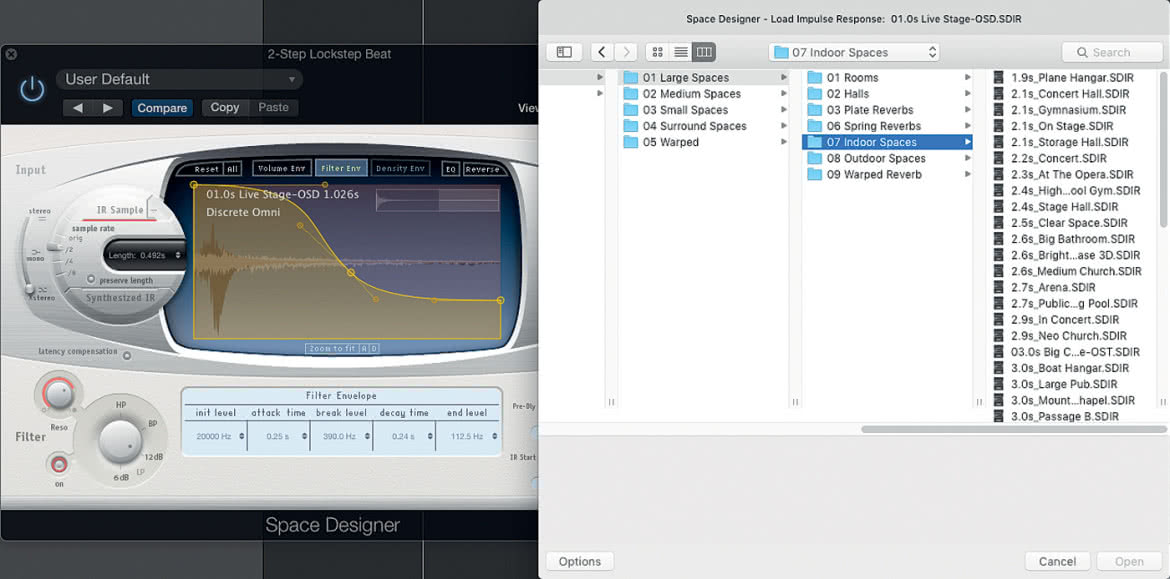The image size is (1170, 579).
Task: Open the Options button in dialog
Action: point(580,561)
